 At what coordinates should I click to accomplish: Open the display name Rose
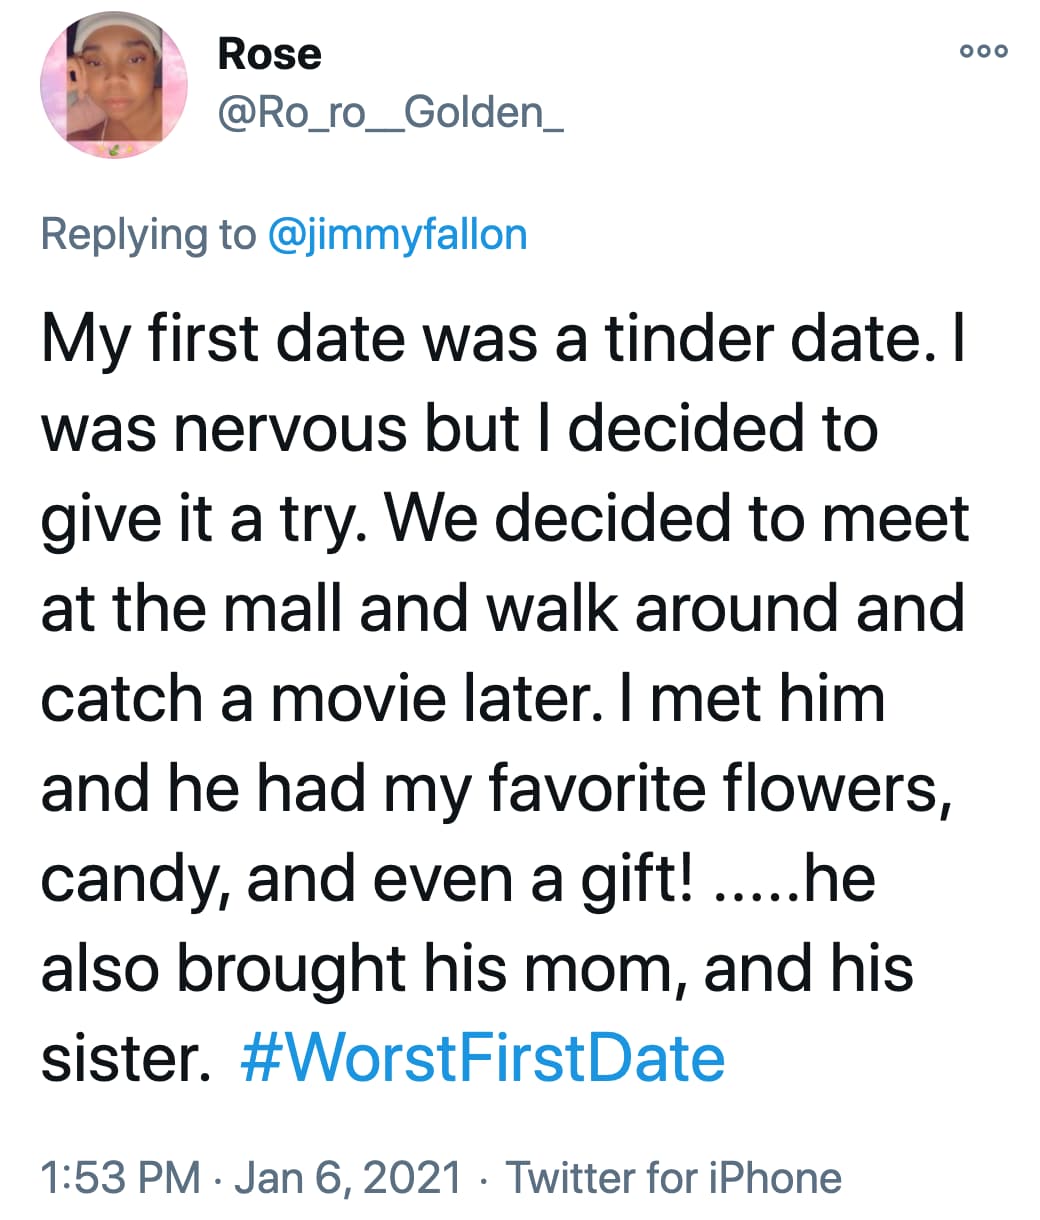(269, 54)
